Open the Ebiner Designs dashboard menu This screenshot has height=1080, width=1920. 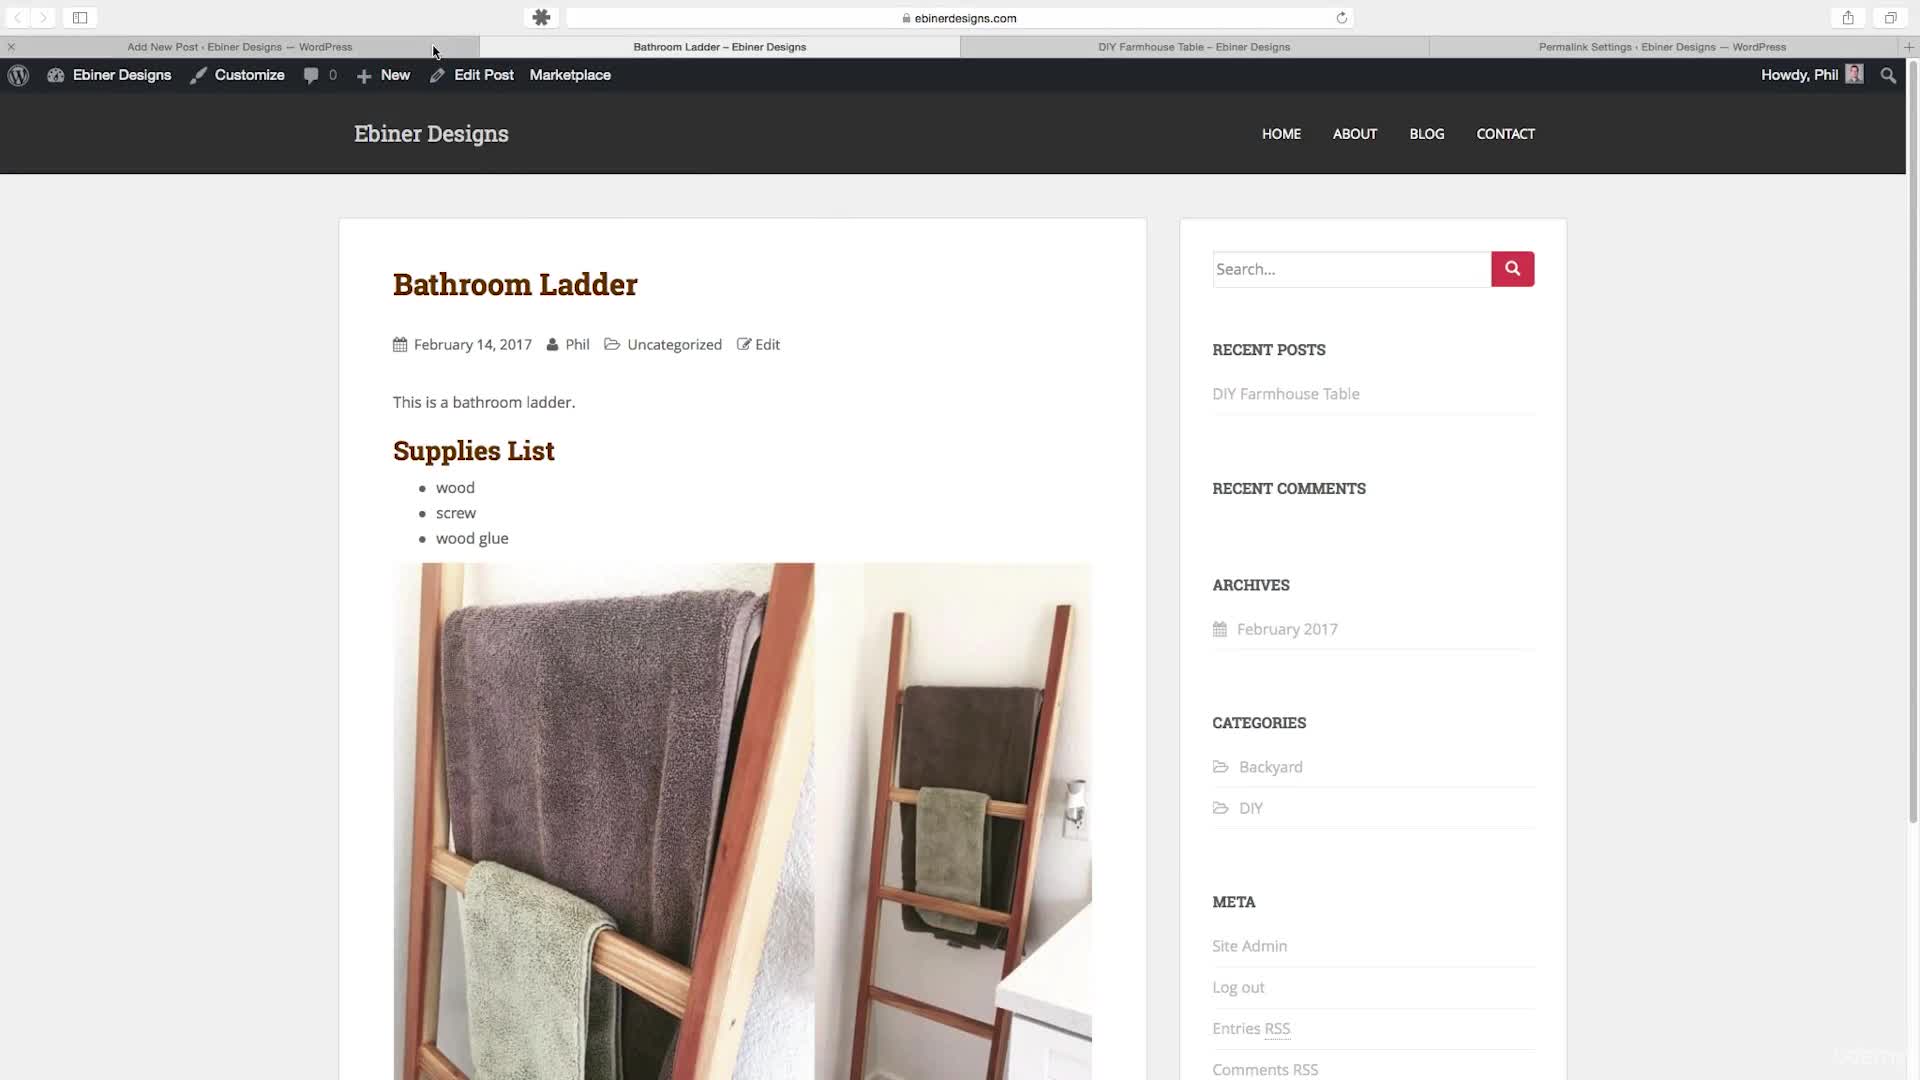click(109, 75)
